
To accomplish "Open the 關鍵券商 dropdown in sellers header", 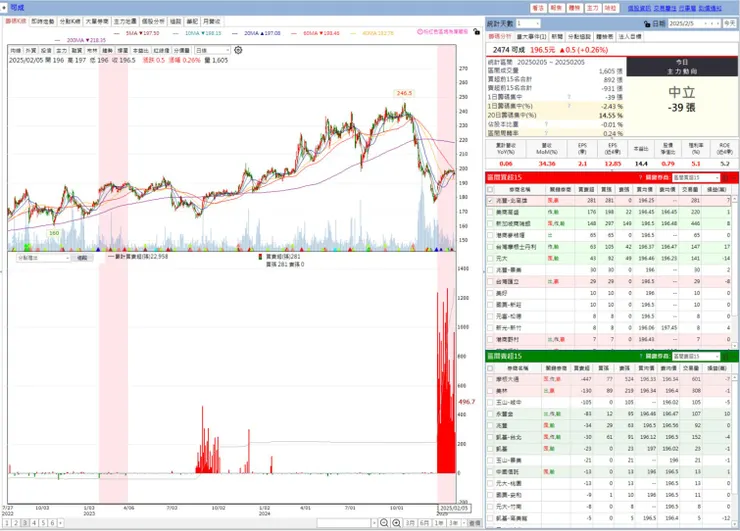I will pos(696,356).
